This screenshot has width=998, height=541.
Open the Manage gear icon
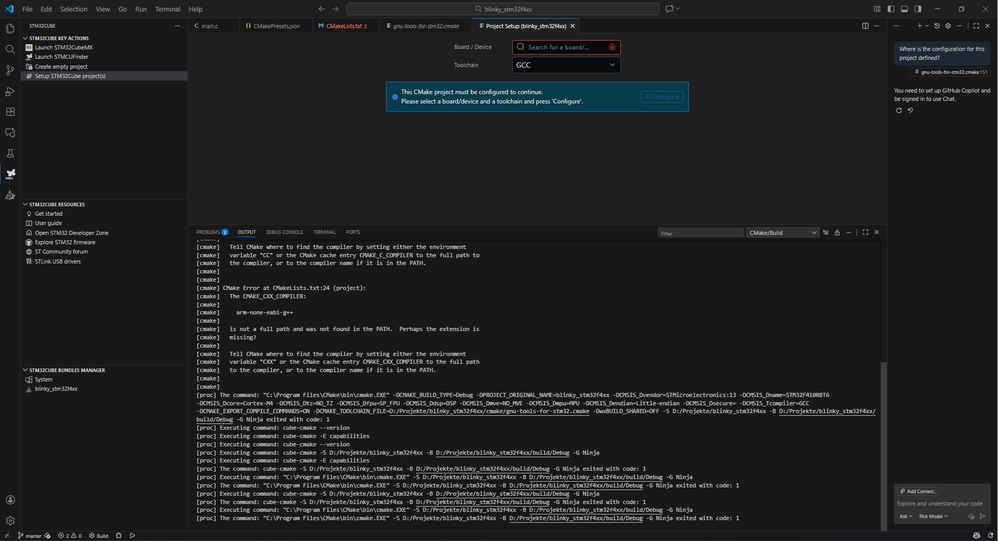tap(10, 520)
